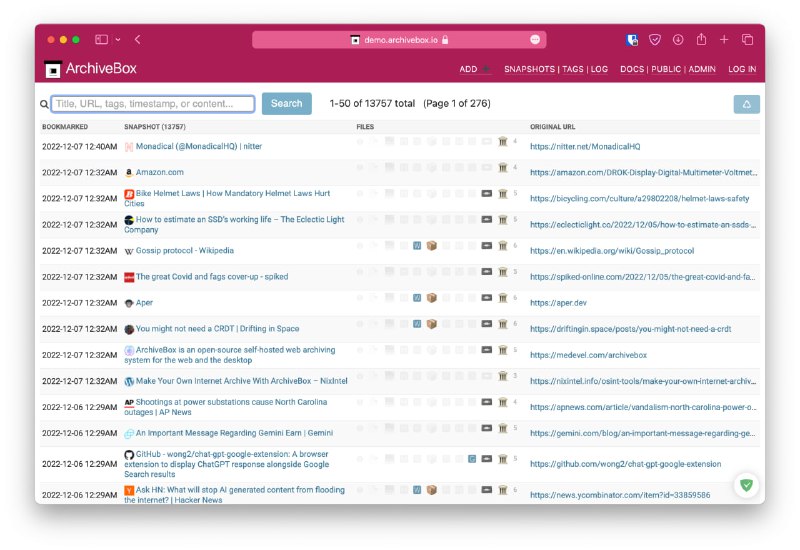Image resolution: width=800 pixels, height=550 pixels.
Task: Click the package icon in Gossip protocol row
Action: 432,246
